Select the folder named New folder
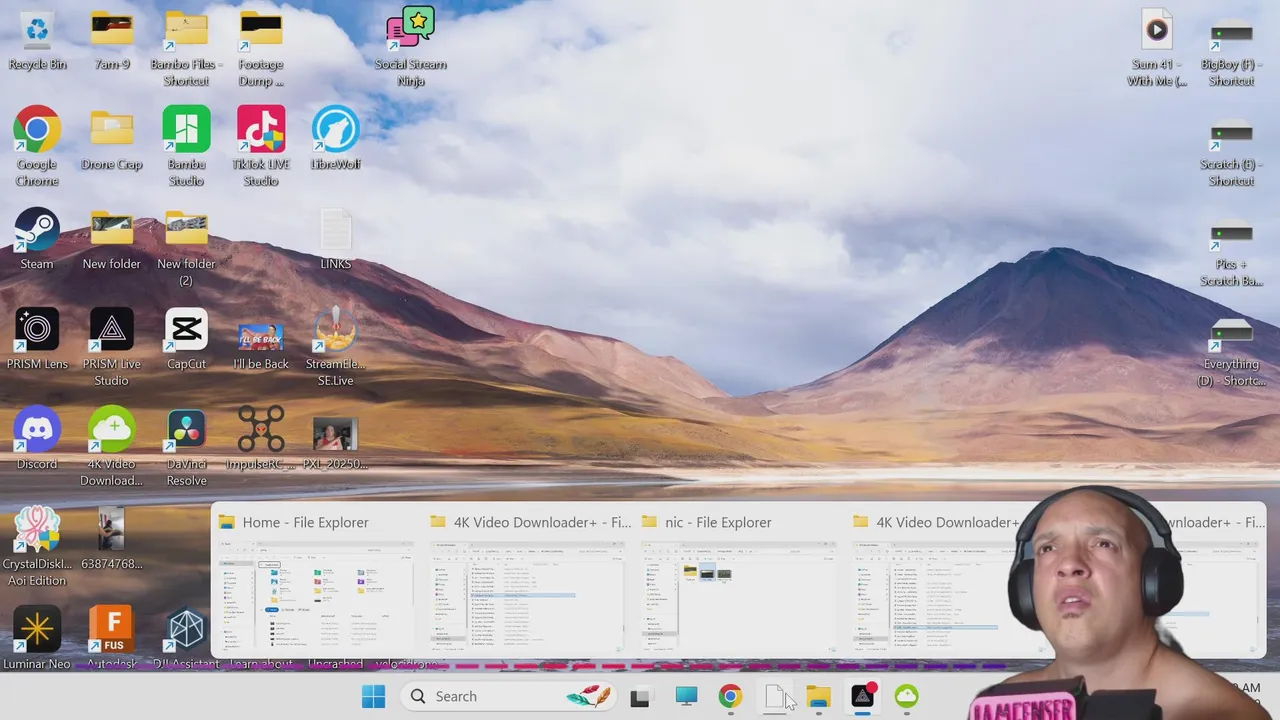Image resolution: width=1280 pixels, height=720 pixels. click(x=112, y=239)
